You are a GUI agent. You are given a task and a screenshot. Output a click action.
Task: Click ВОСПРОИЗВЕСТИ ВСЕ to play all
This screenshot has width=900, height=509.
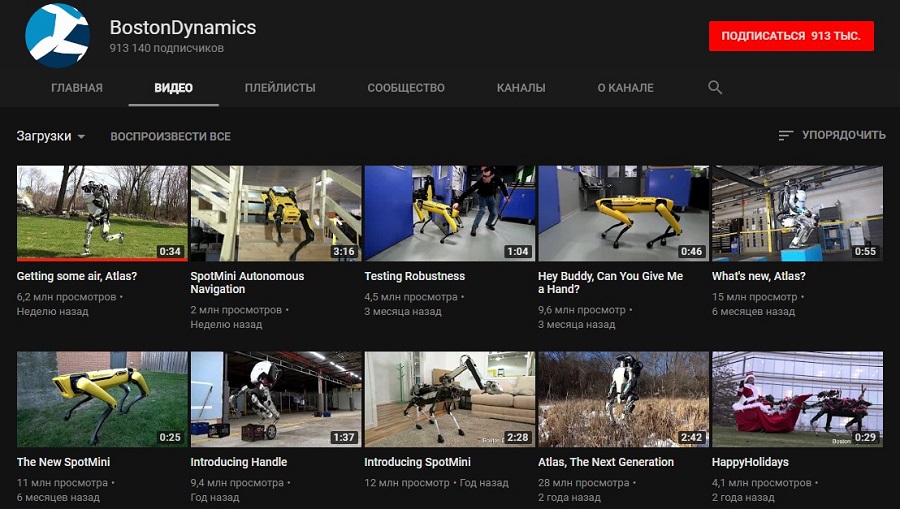pos(170,137)
